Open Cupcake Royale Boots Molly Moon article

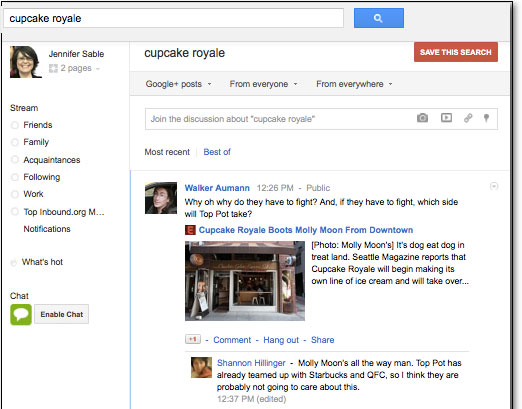(306, 230)
